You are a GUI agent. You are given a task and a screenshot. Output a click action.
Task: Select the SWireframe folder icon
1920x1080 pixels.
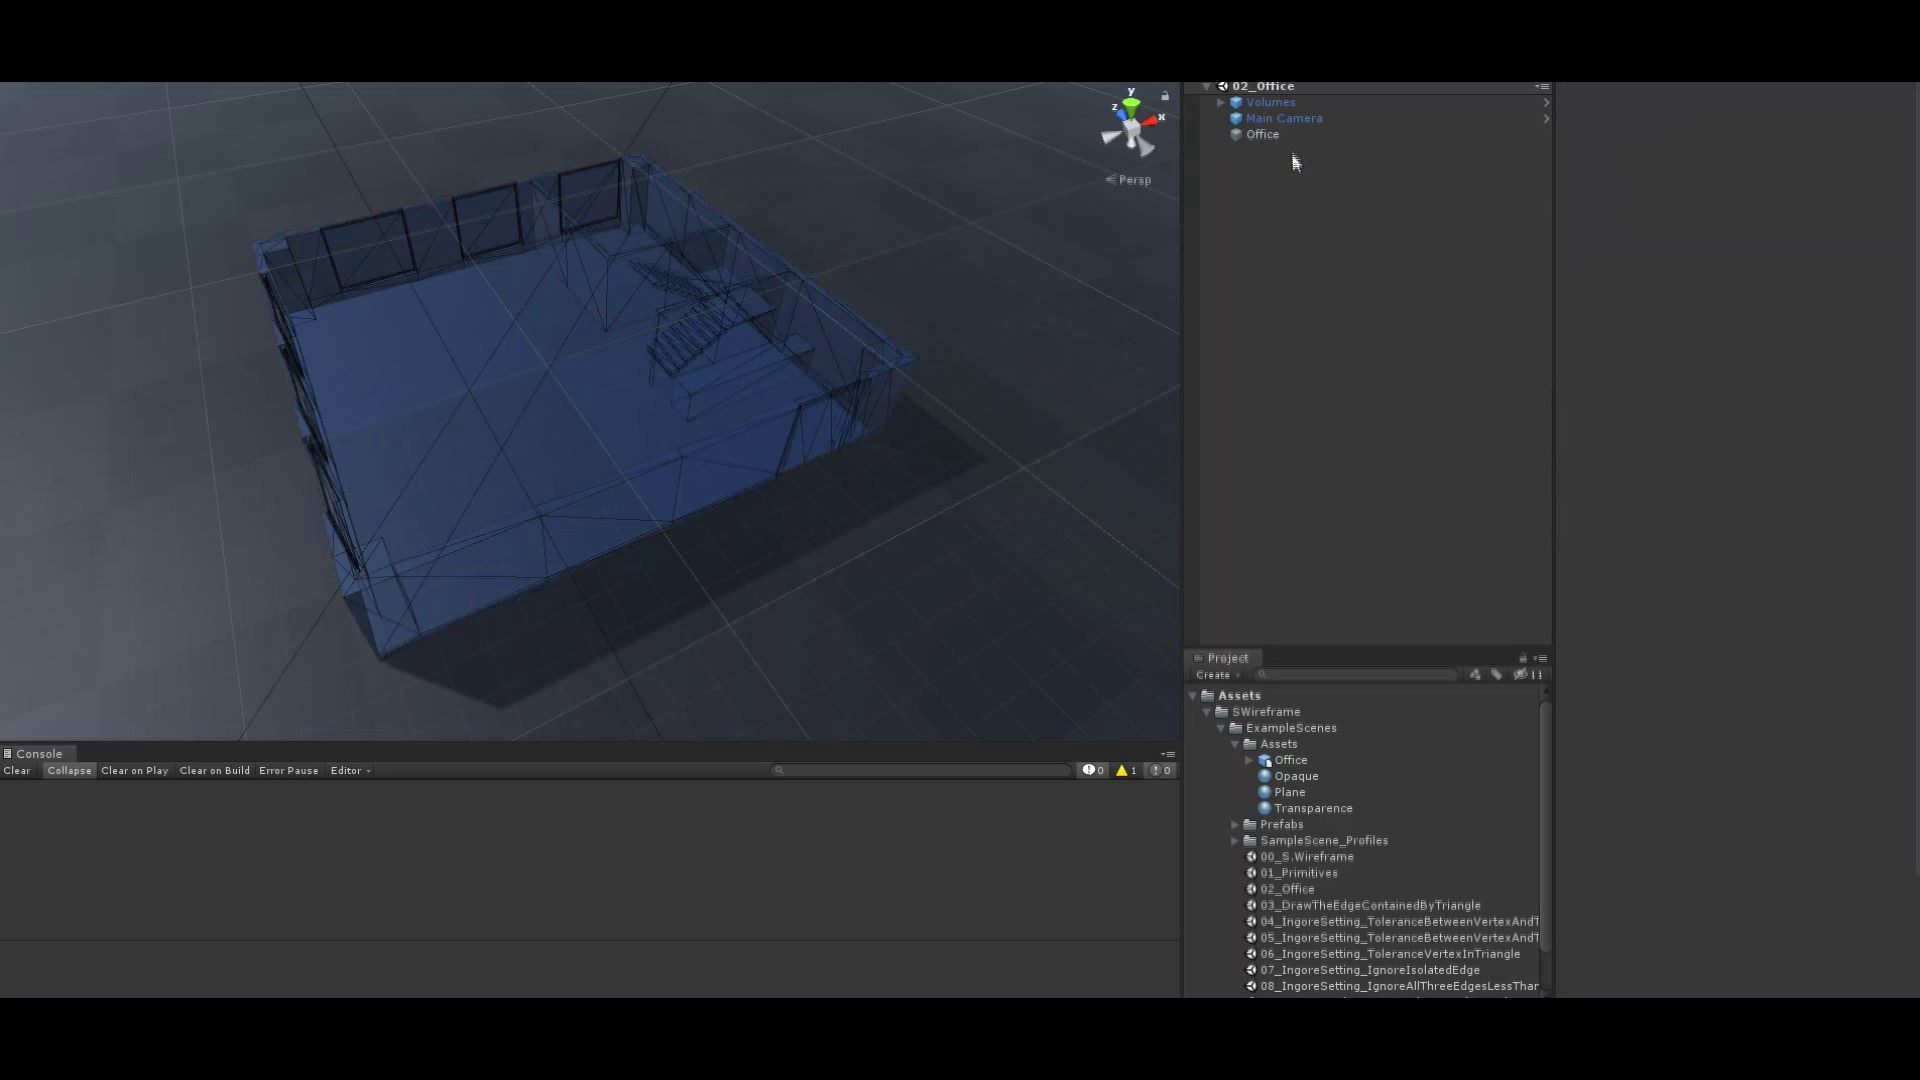[x=1221, y=712]
